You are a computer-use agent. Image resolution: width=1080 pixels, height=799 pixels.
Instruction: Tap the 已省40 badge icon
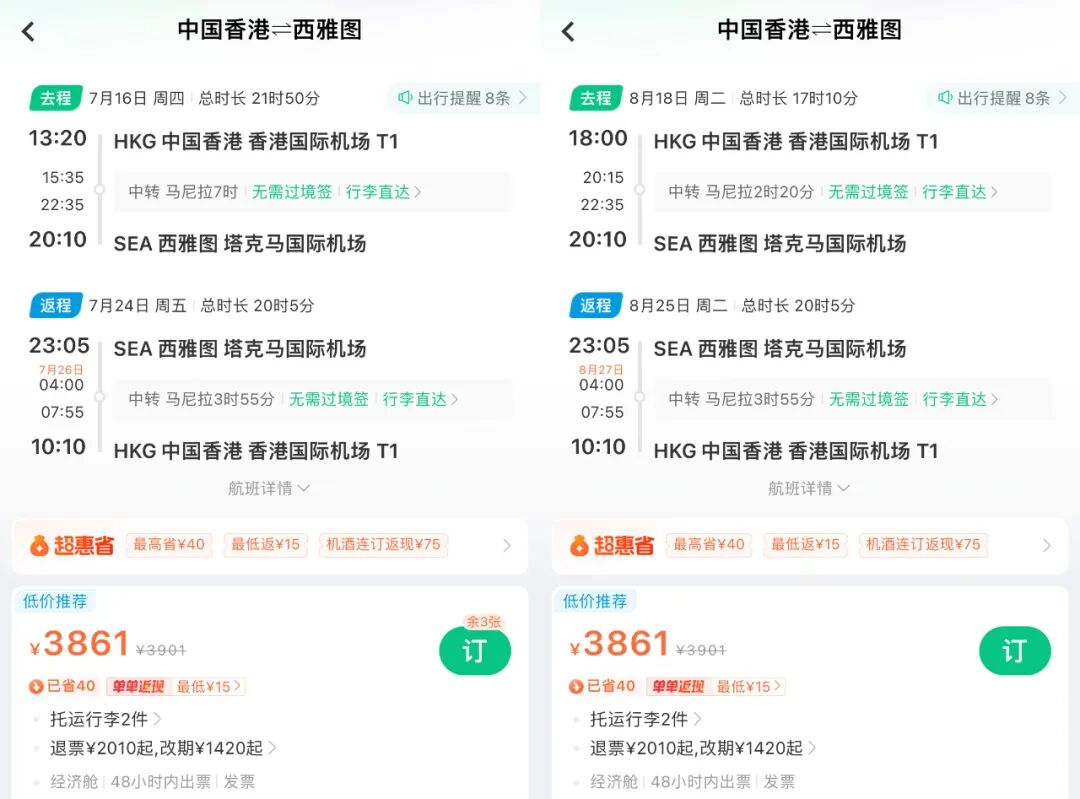36,687
